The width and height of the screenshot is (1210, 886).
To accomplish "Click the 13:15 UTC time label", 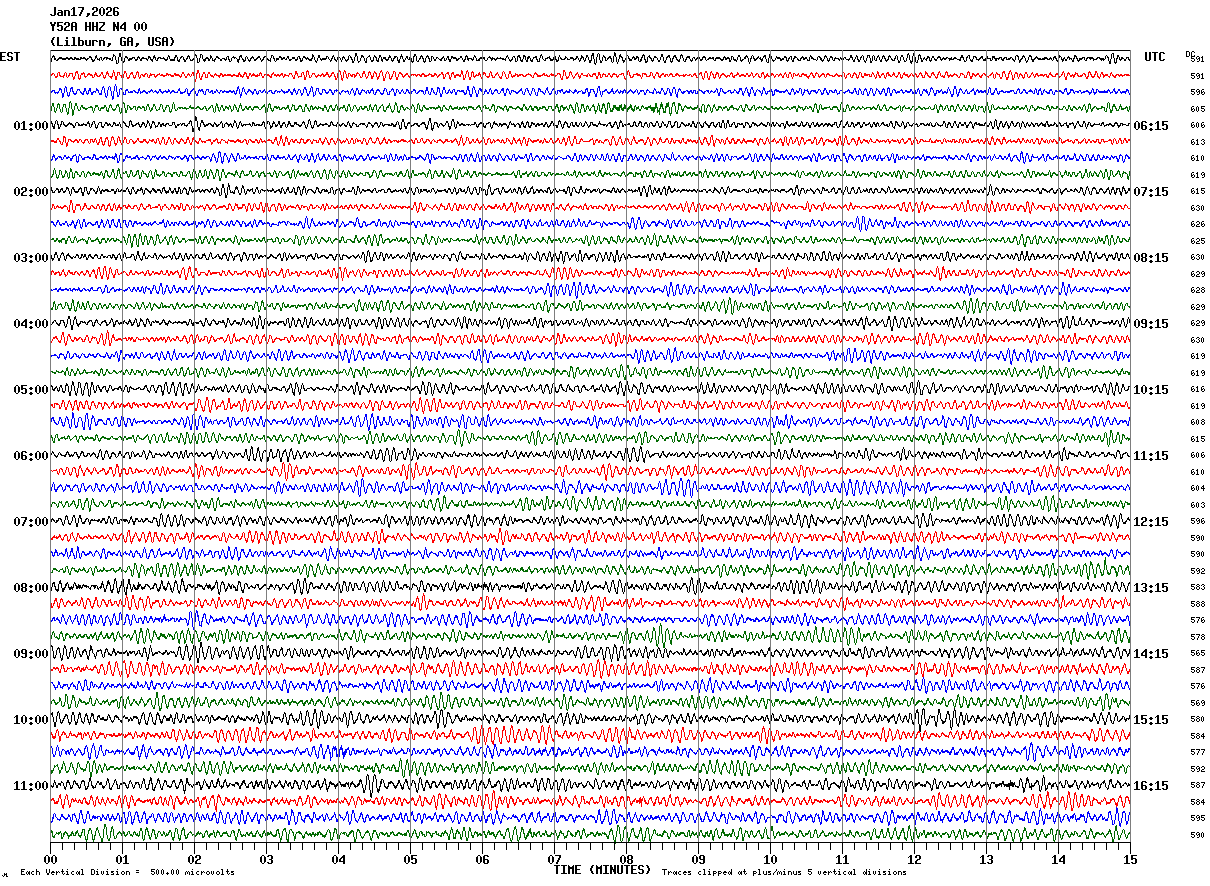I will [1151, 588].
